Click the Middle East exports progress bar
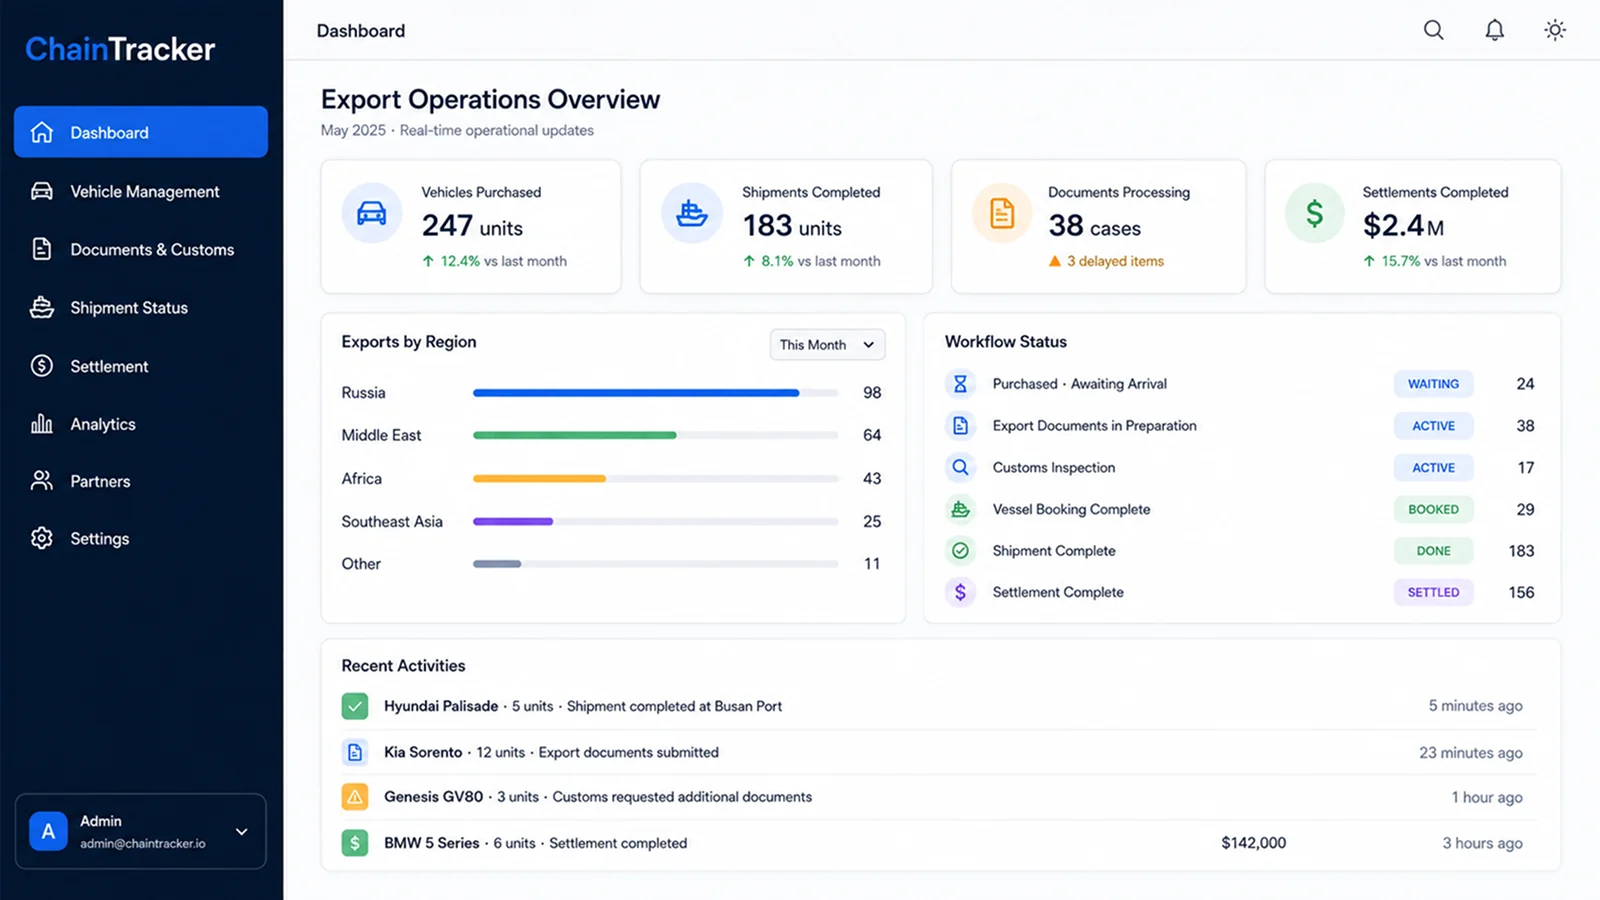 656,435
